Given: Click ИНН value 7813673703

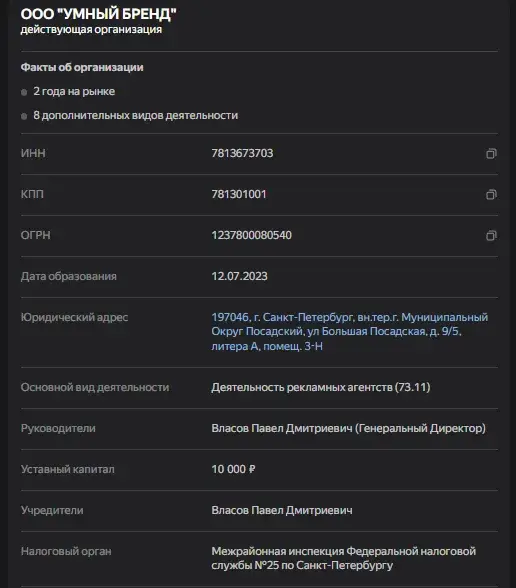Looking at the screenshot, I should (242, 153).
